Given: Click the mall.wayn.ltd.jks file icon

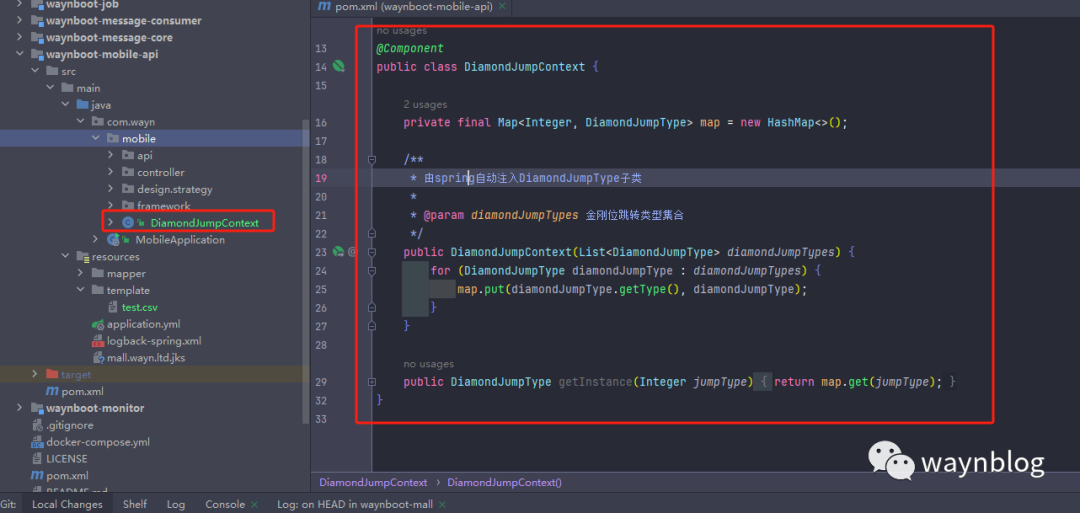Looking at the screenshot, I should 98,358.
